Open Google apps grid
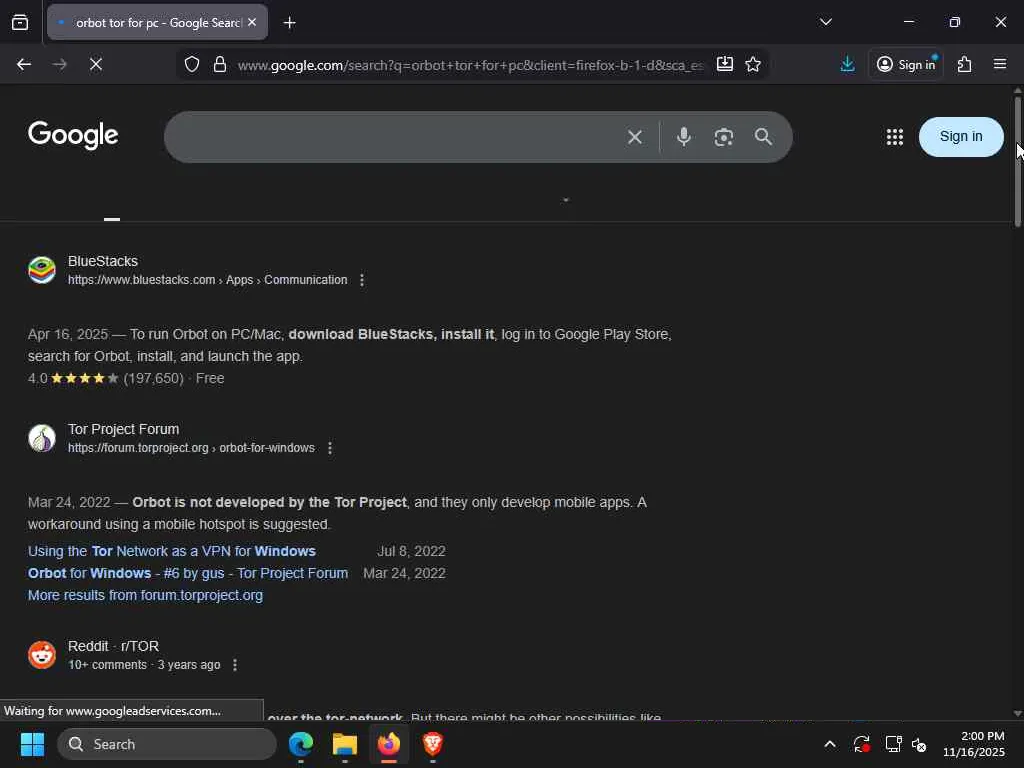Image resolution: width=1024 pixels, height=768 pixels. click(895, 136)
